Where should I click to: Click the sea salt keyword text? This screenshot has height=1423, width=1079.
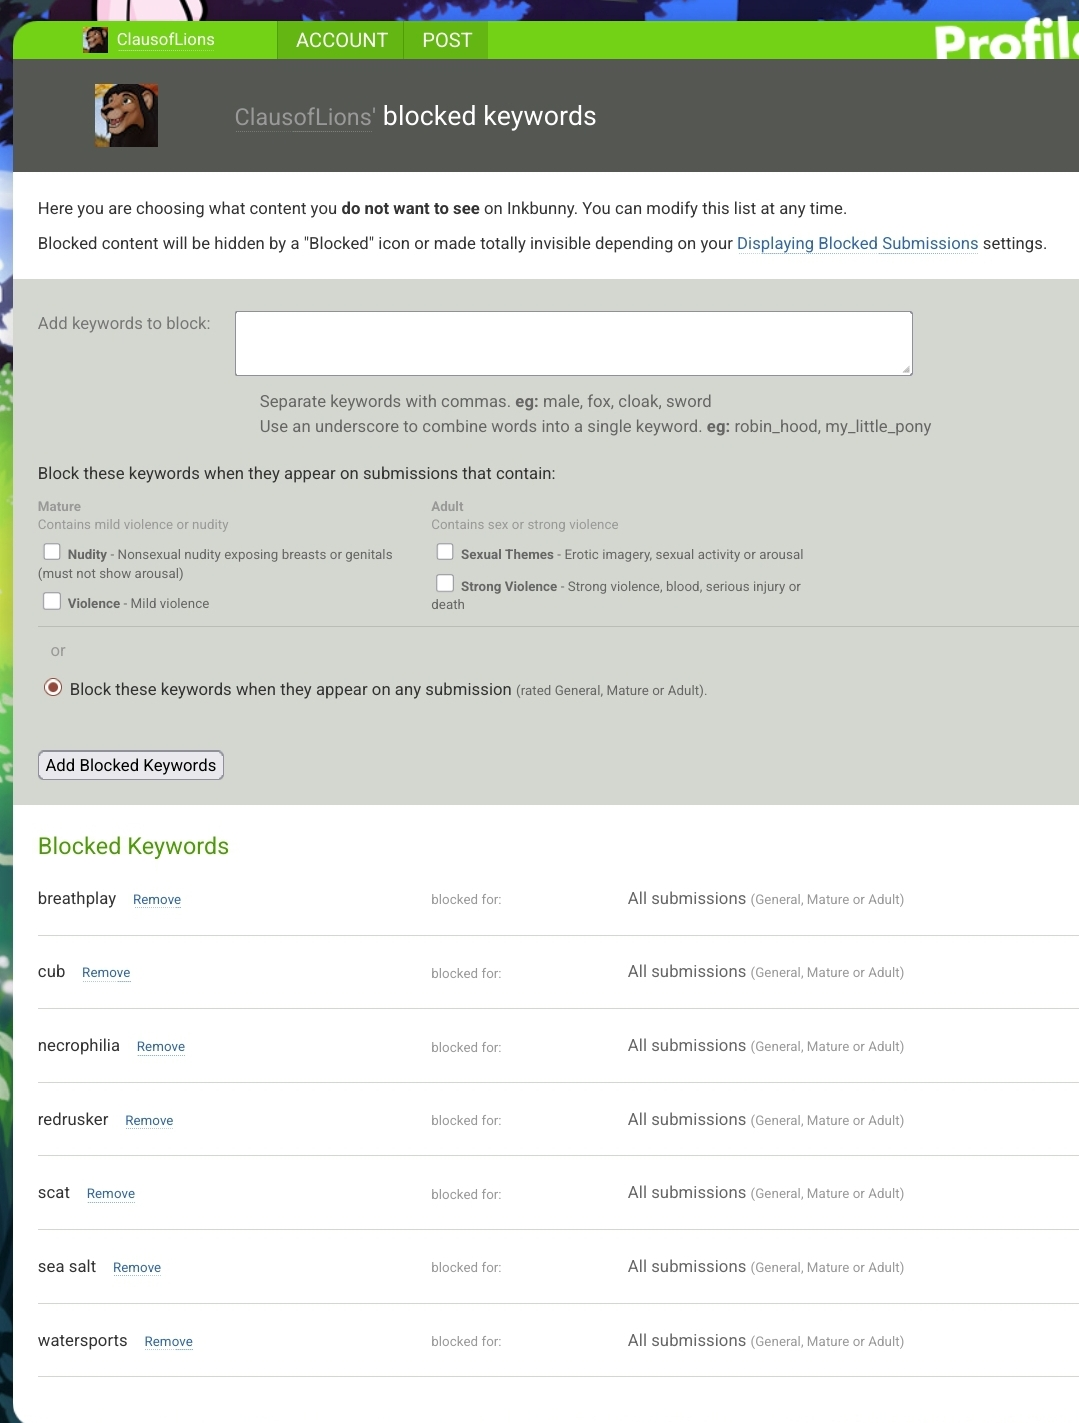[67, 1266]
